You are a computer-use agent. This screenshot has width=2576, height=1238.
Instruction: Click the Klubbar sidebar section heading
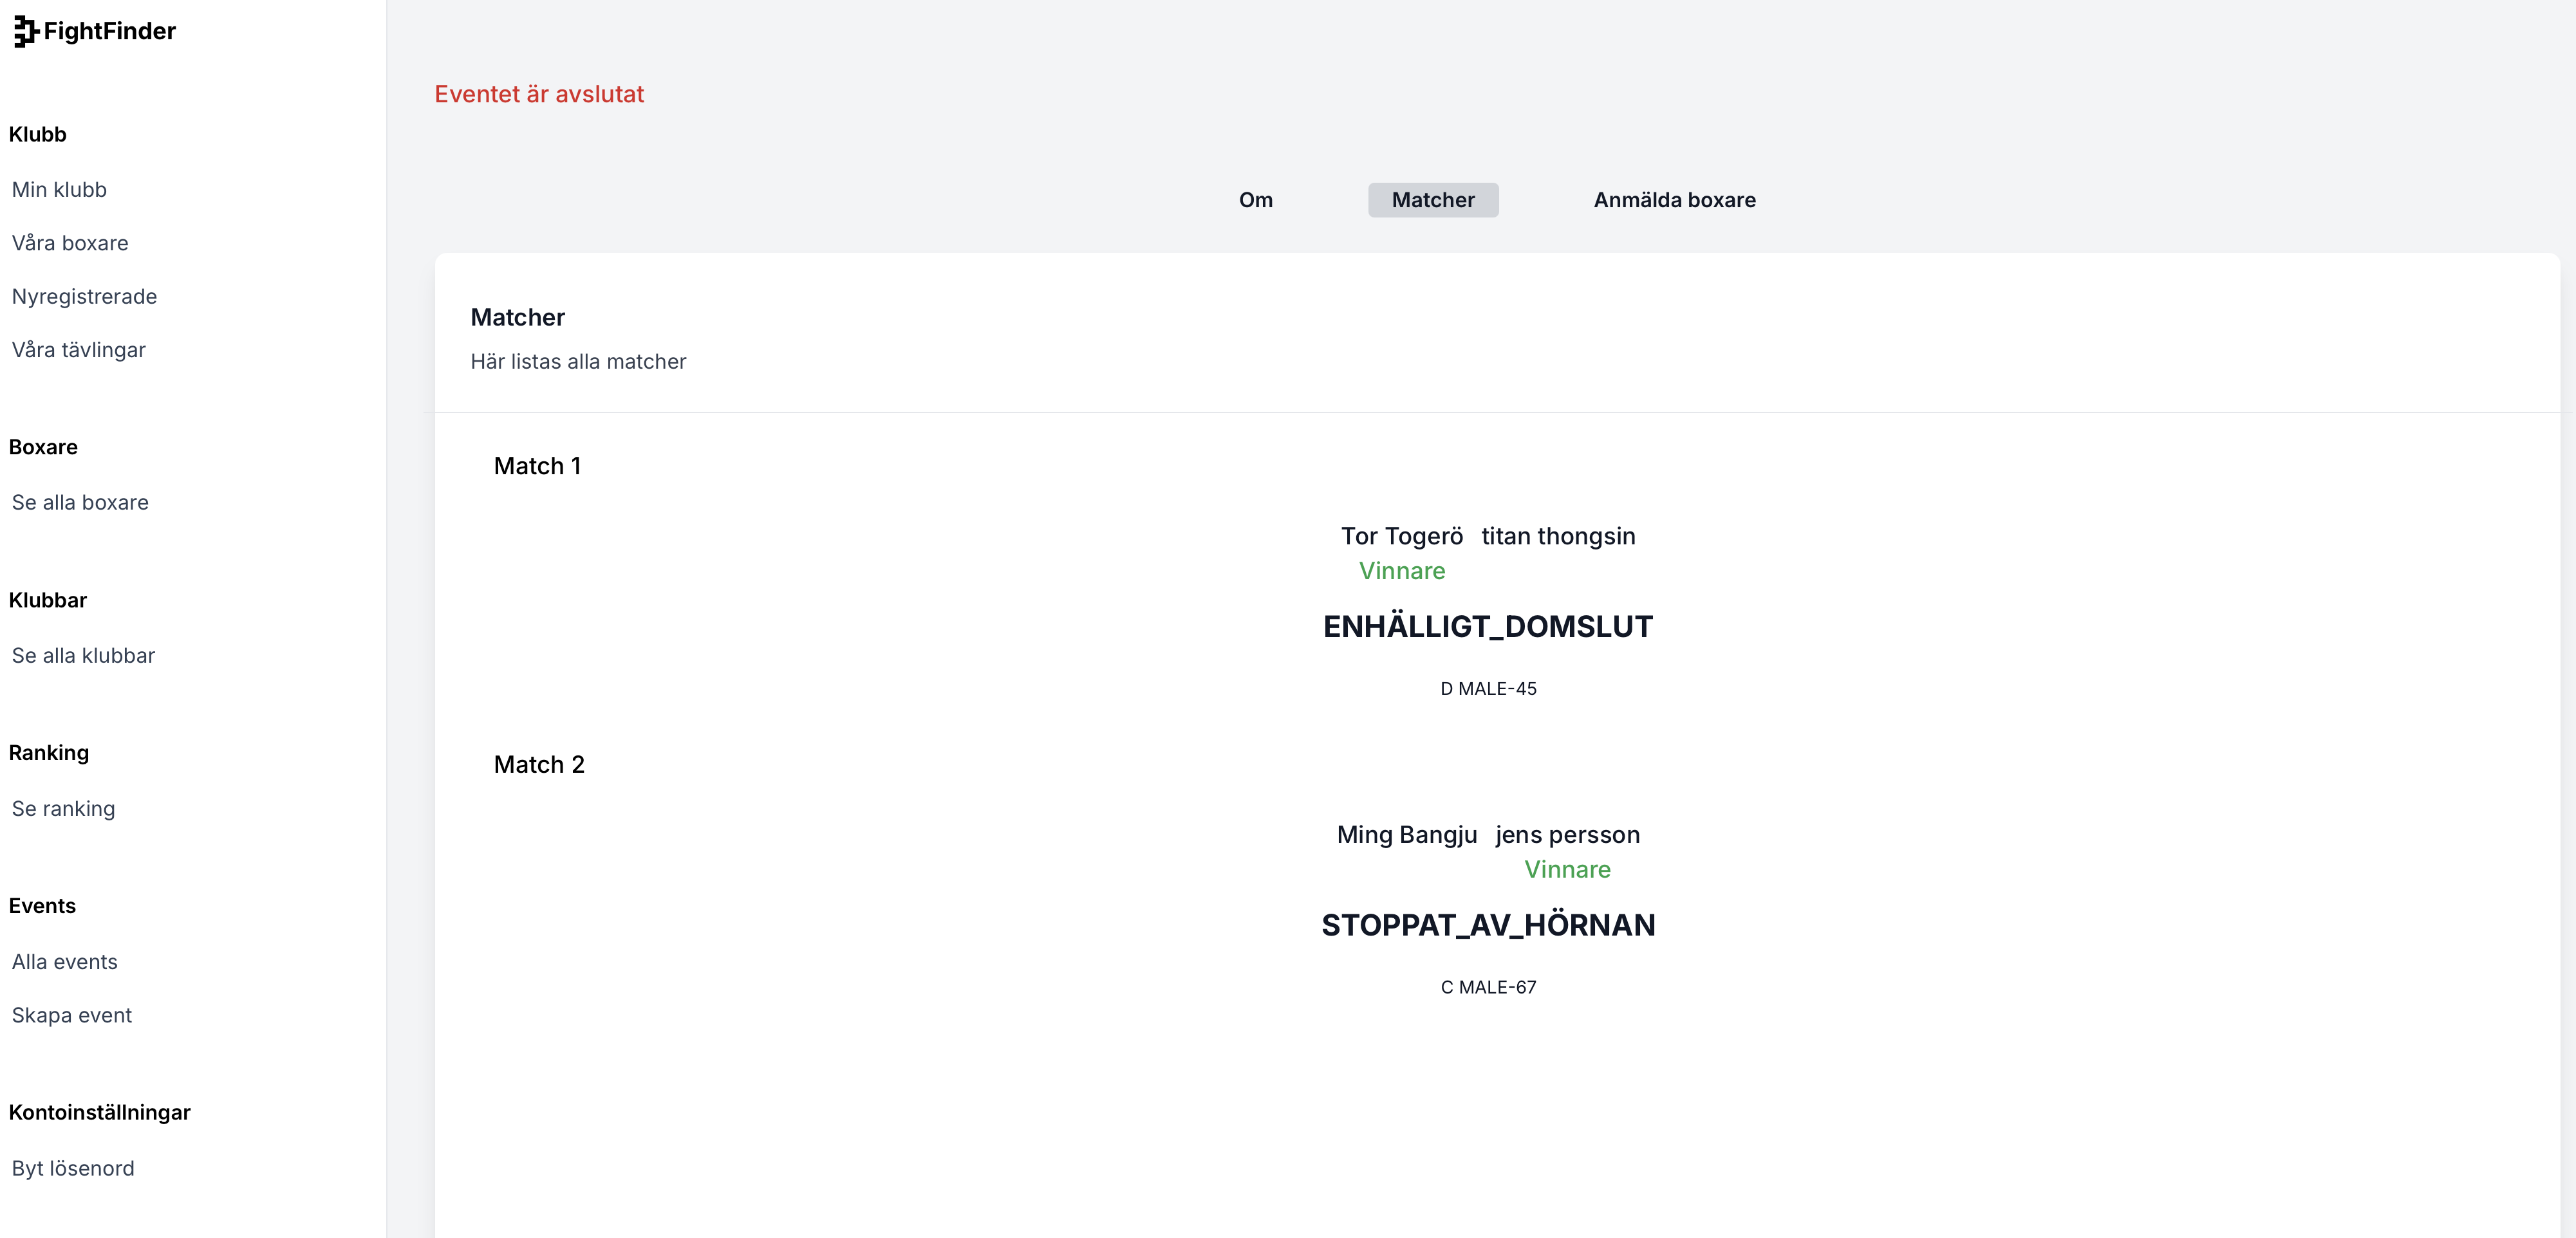pyautogui.click(x=48, y=600)
